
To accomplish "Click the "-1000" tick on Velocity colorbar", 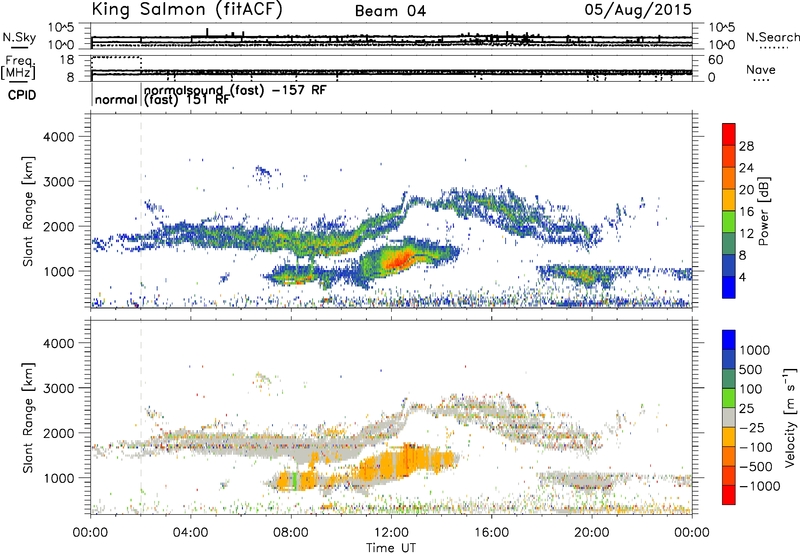I will point(760,486).
